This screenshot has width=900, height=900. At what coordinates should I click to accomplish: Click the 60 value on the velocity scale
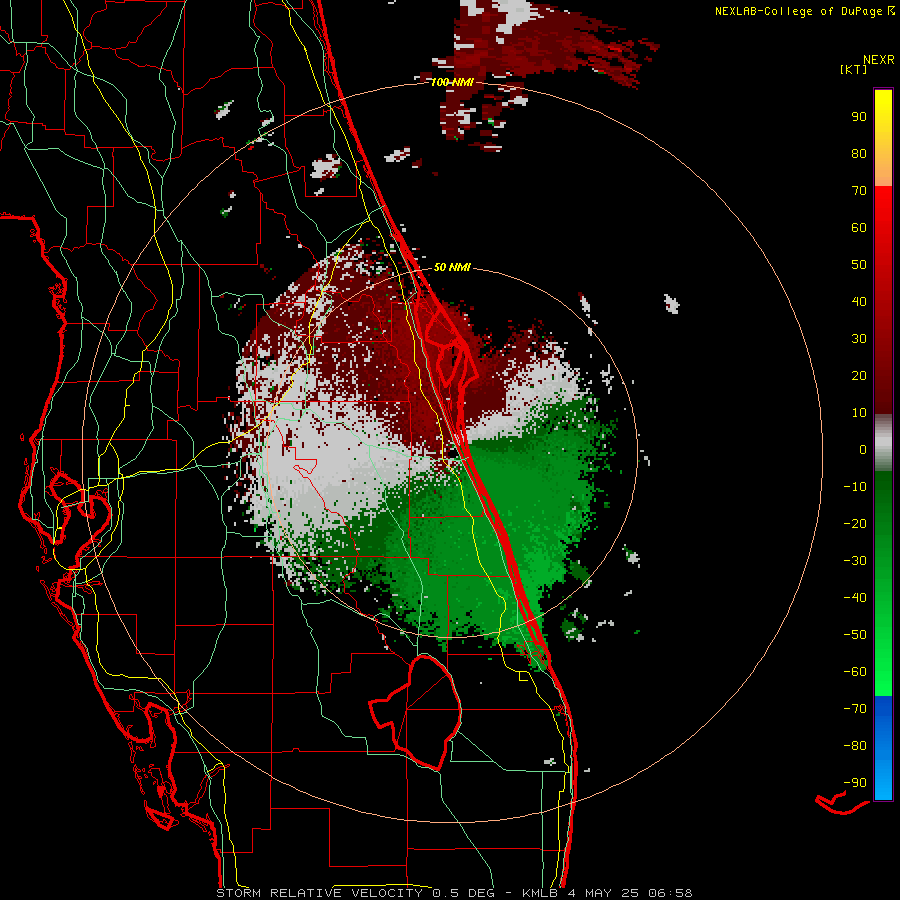[x=859, y=228]
